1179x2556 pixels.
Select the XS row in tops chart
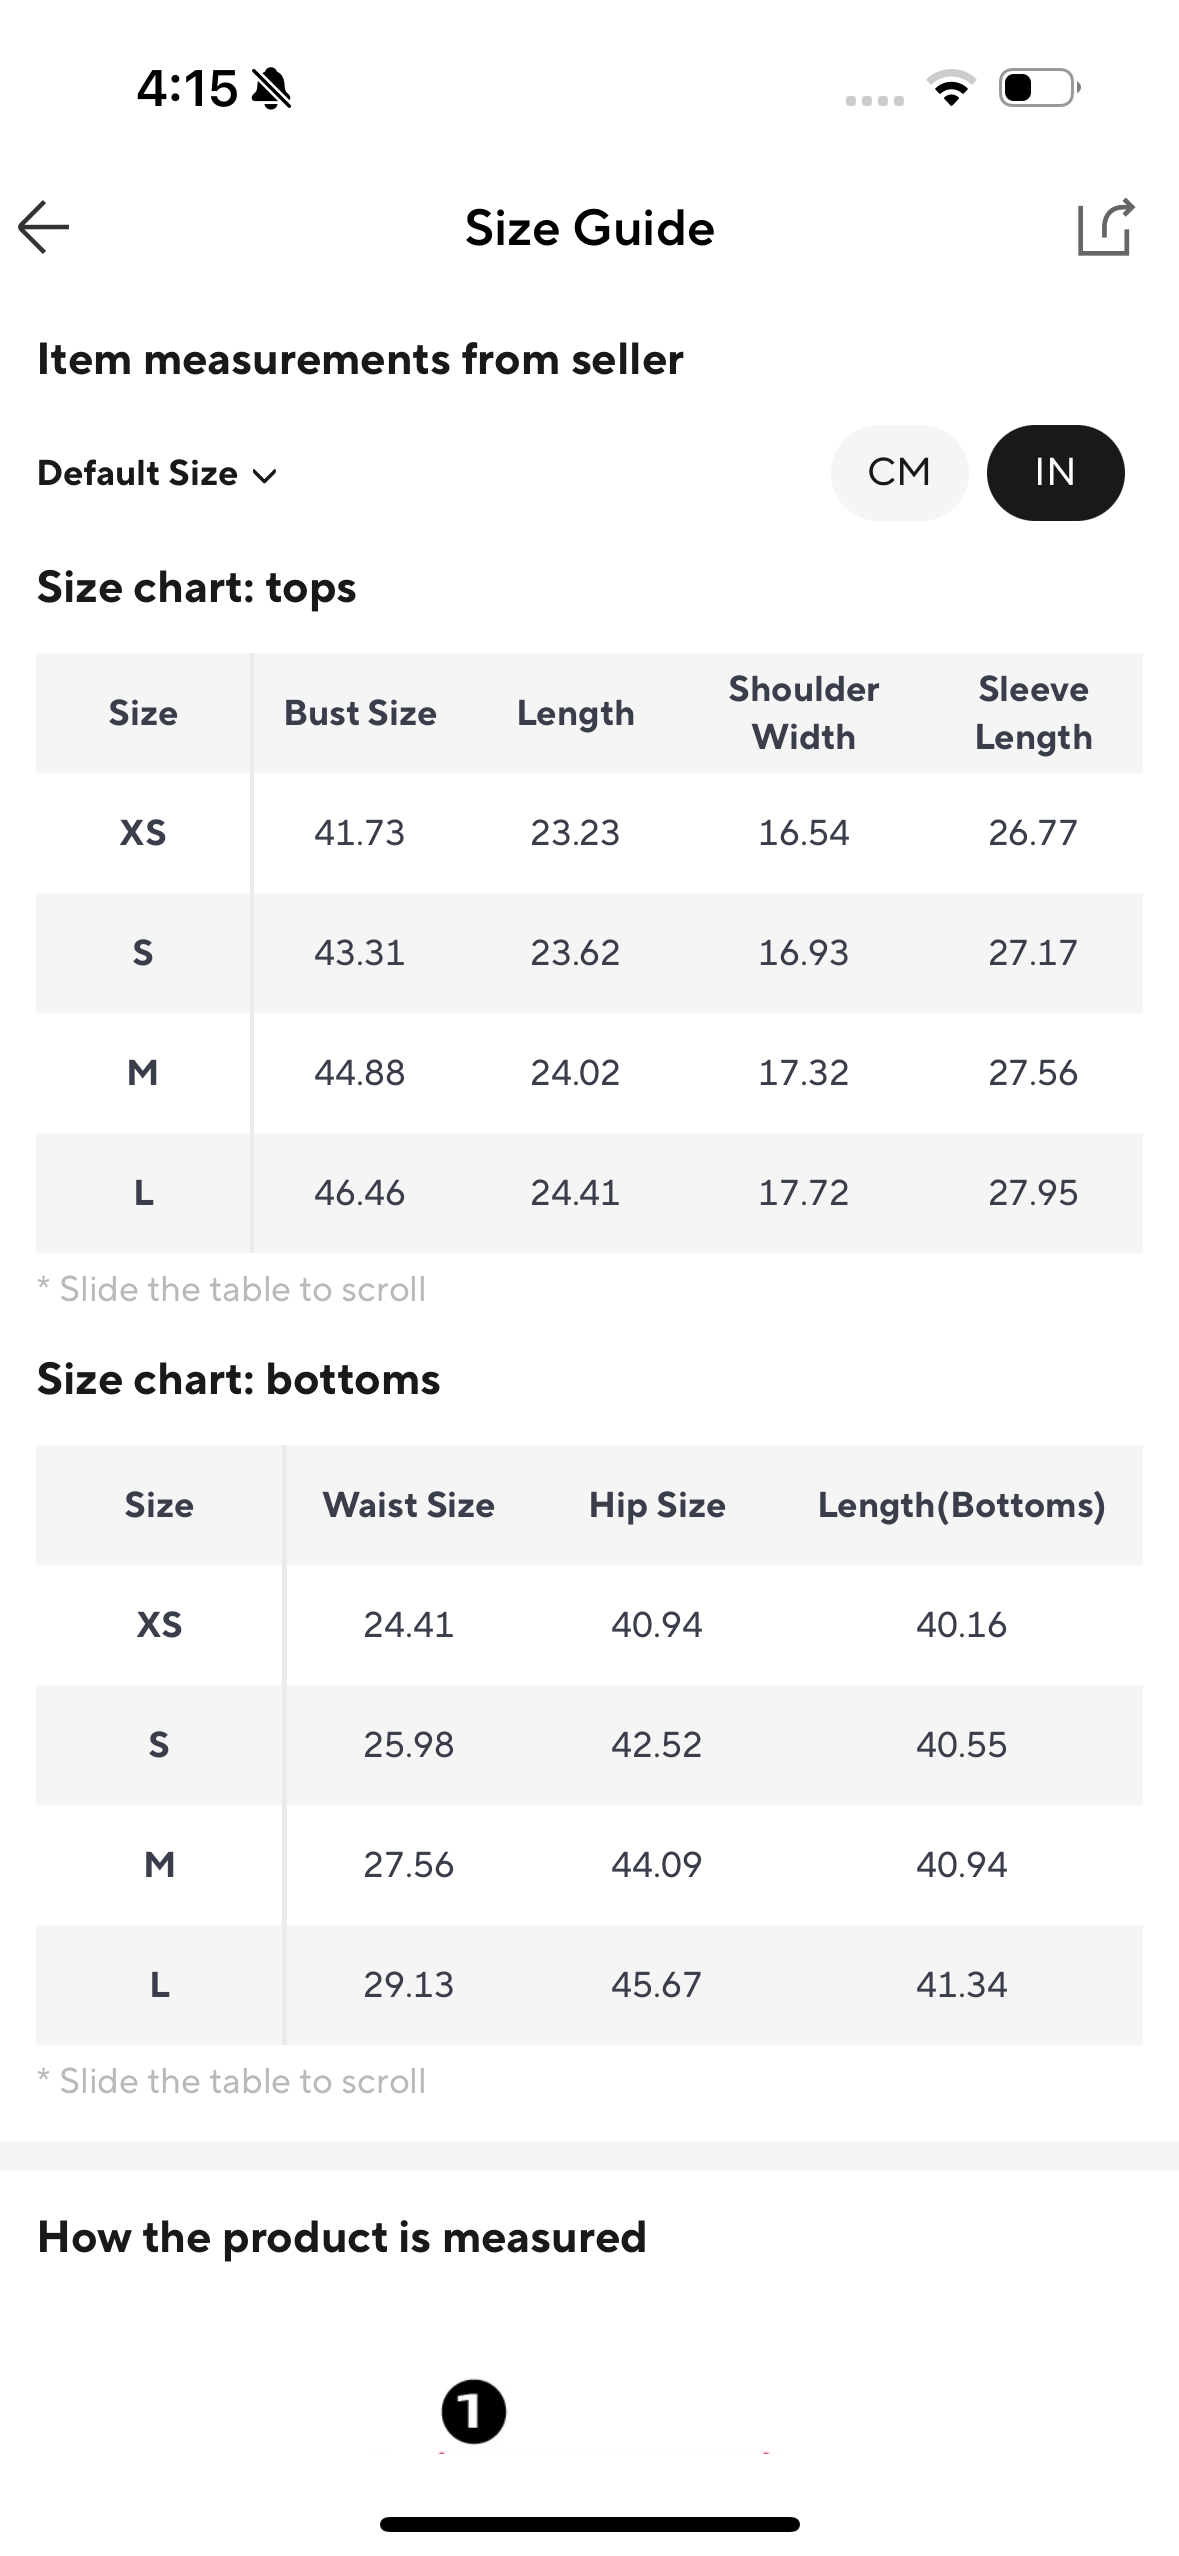(x=143, y=832)
